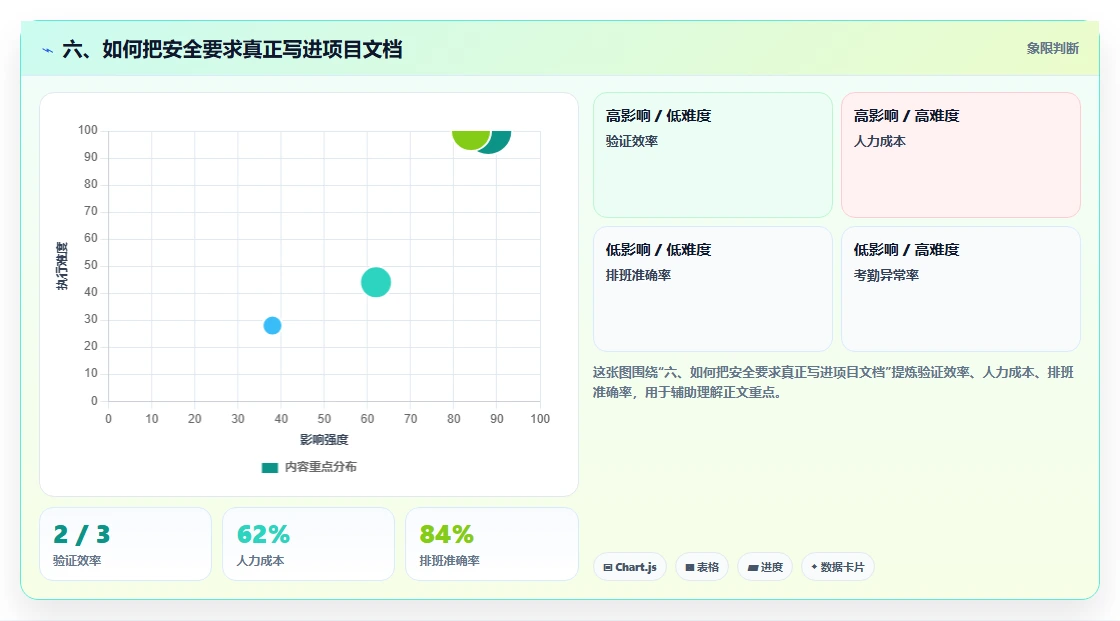Click the 影响强度 x-axis label
The width and height of the screenshot is (1120, 621).
click(x=324, y=439)
